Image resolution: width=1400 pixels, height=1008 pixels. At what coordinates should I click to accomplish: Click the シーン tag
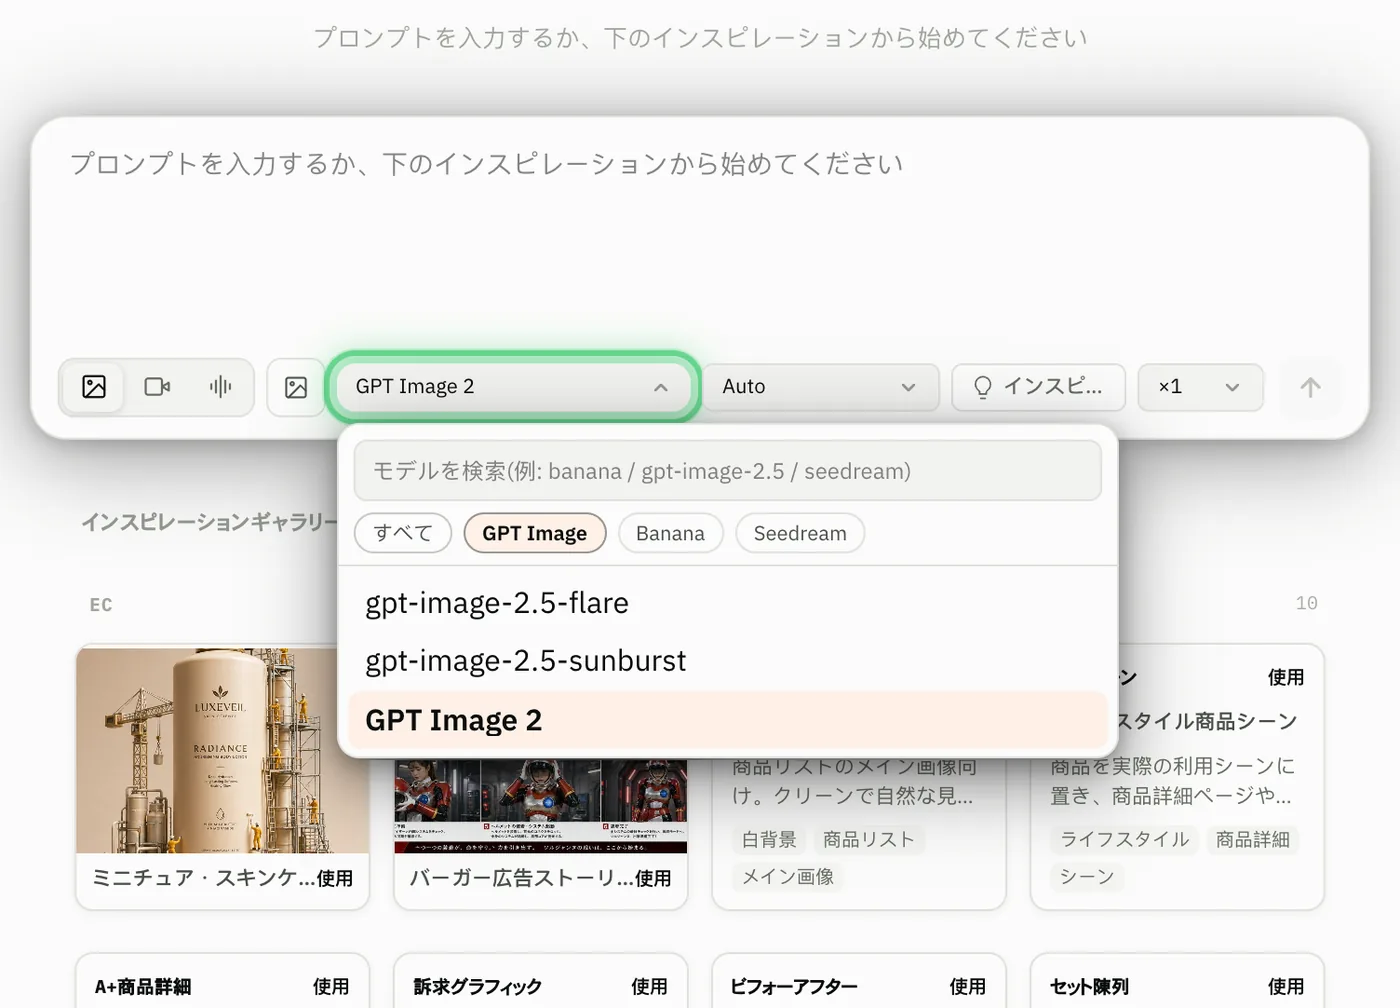(x=1087, y=877)
